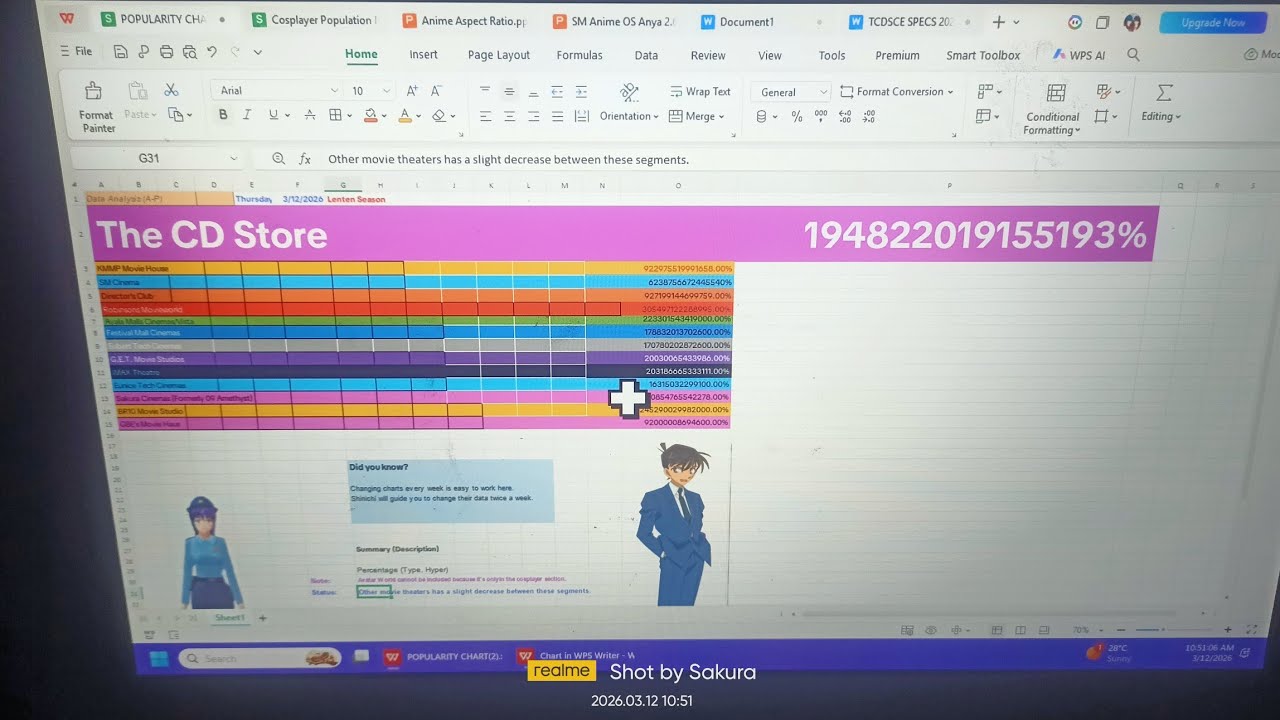Click the Sum sigma icon

1164,92
